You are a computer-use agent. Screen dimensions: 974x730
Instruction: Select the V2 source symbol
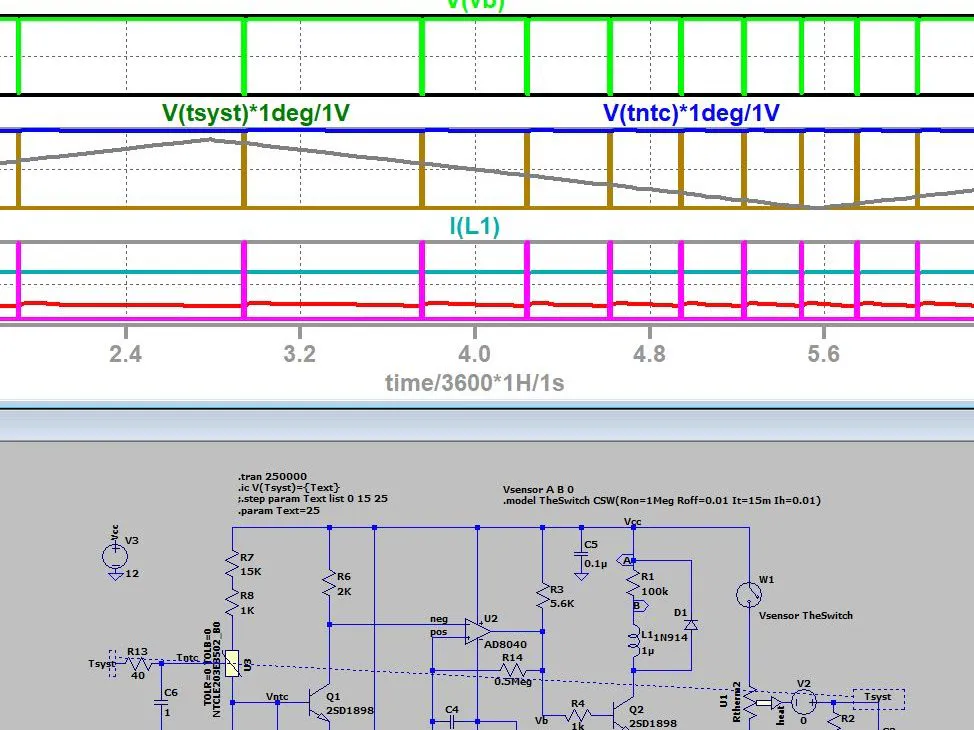[x=803, y=702]
